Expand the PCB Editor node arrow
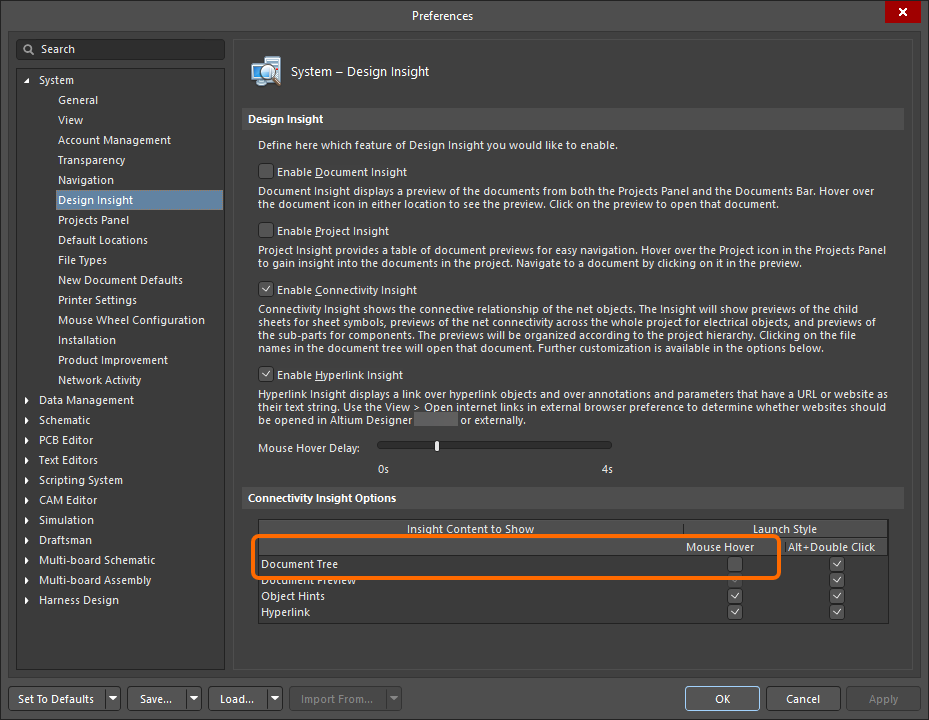 (x=27, y=440)
